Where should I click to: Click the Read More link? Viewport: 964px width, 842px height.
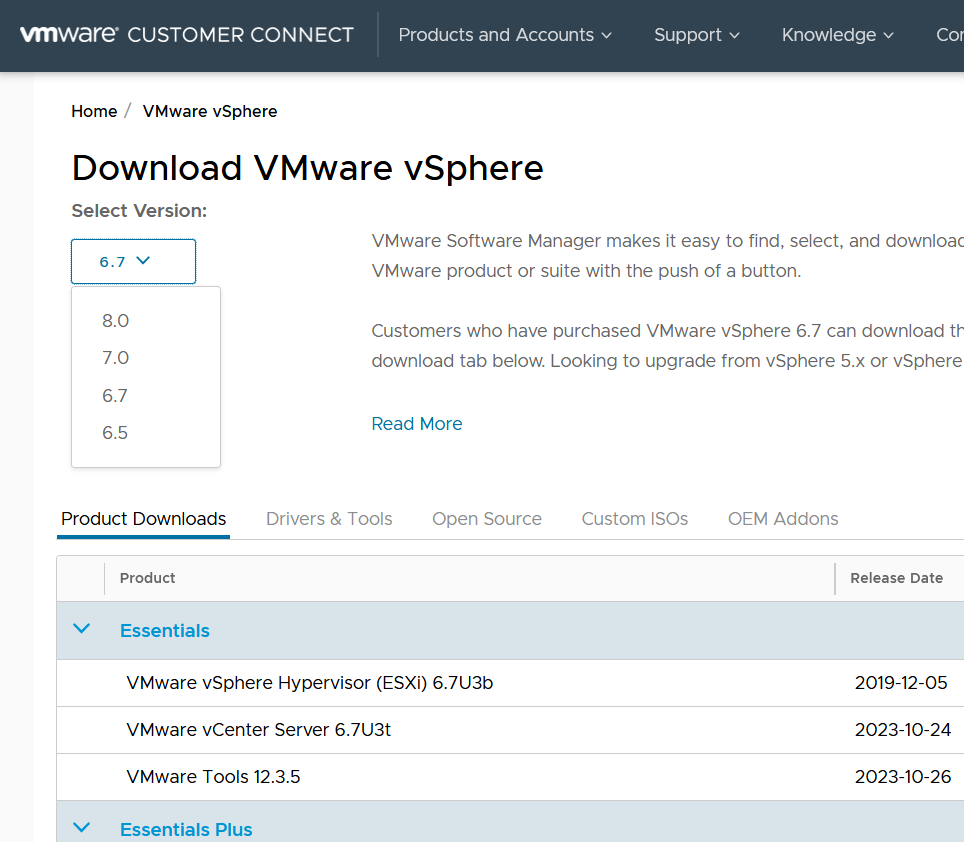click(417, 423)
